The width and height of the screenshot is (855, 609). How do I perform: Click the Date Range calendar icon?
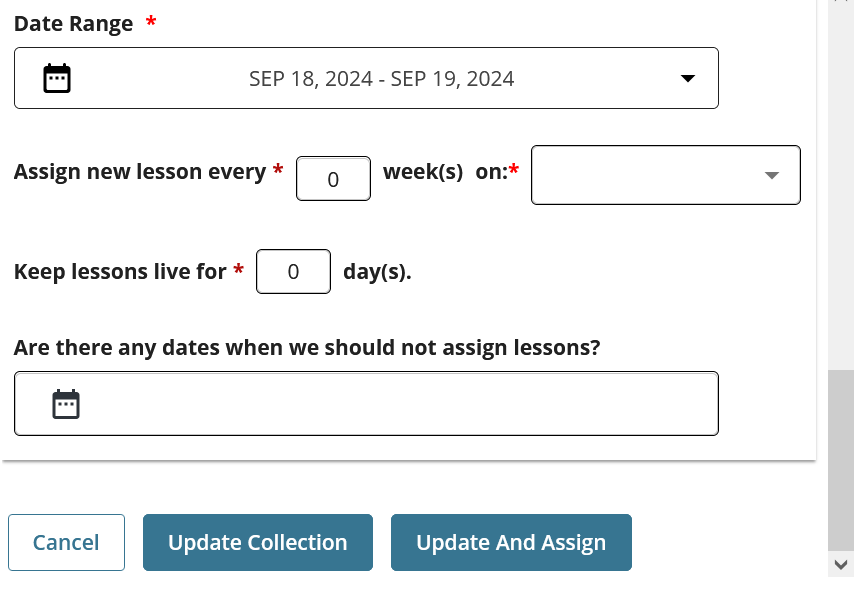click(57, 78)
